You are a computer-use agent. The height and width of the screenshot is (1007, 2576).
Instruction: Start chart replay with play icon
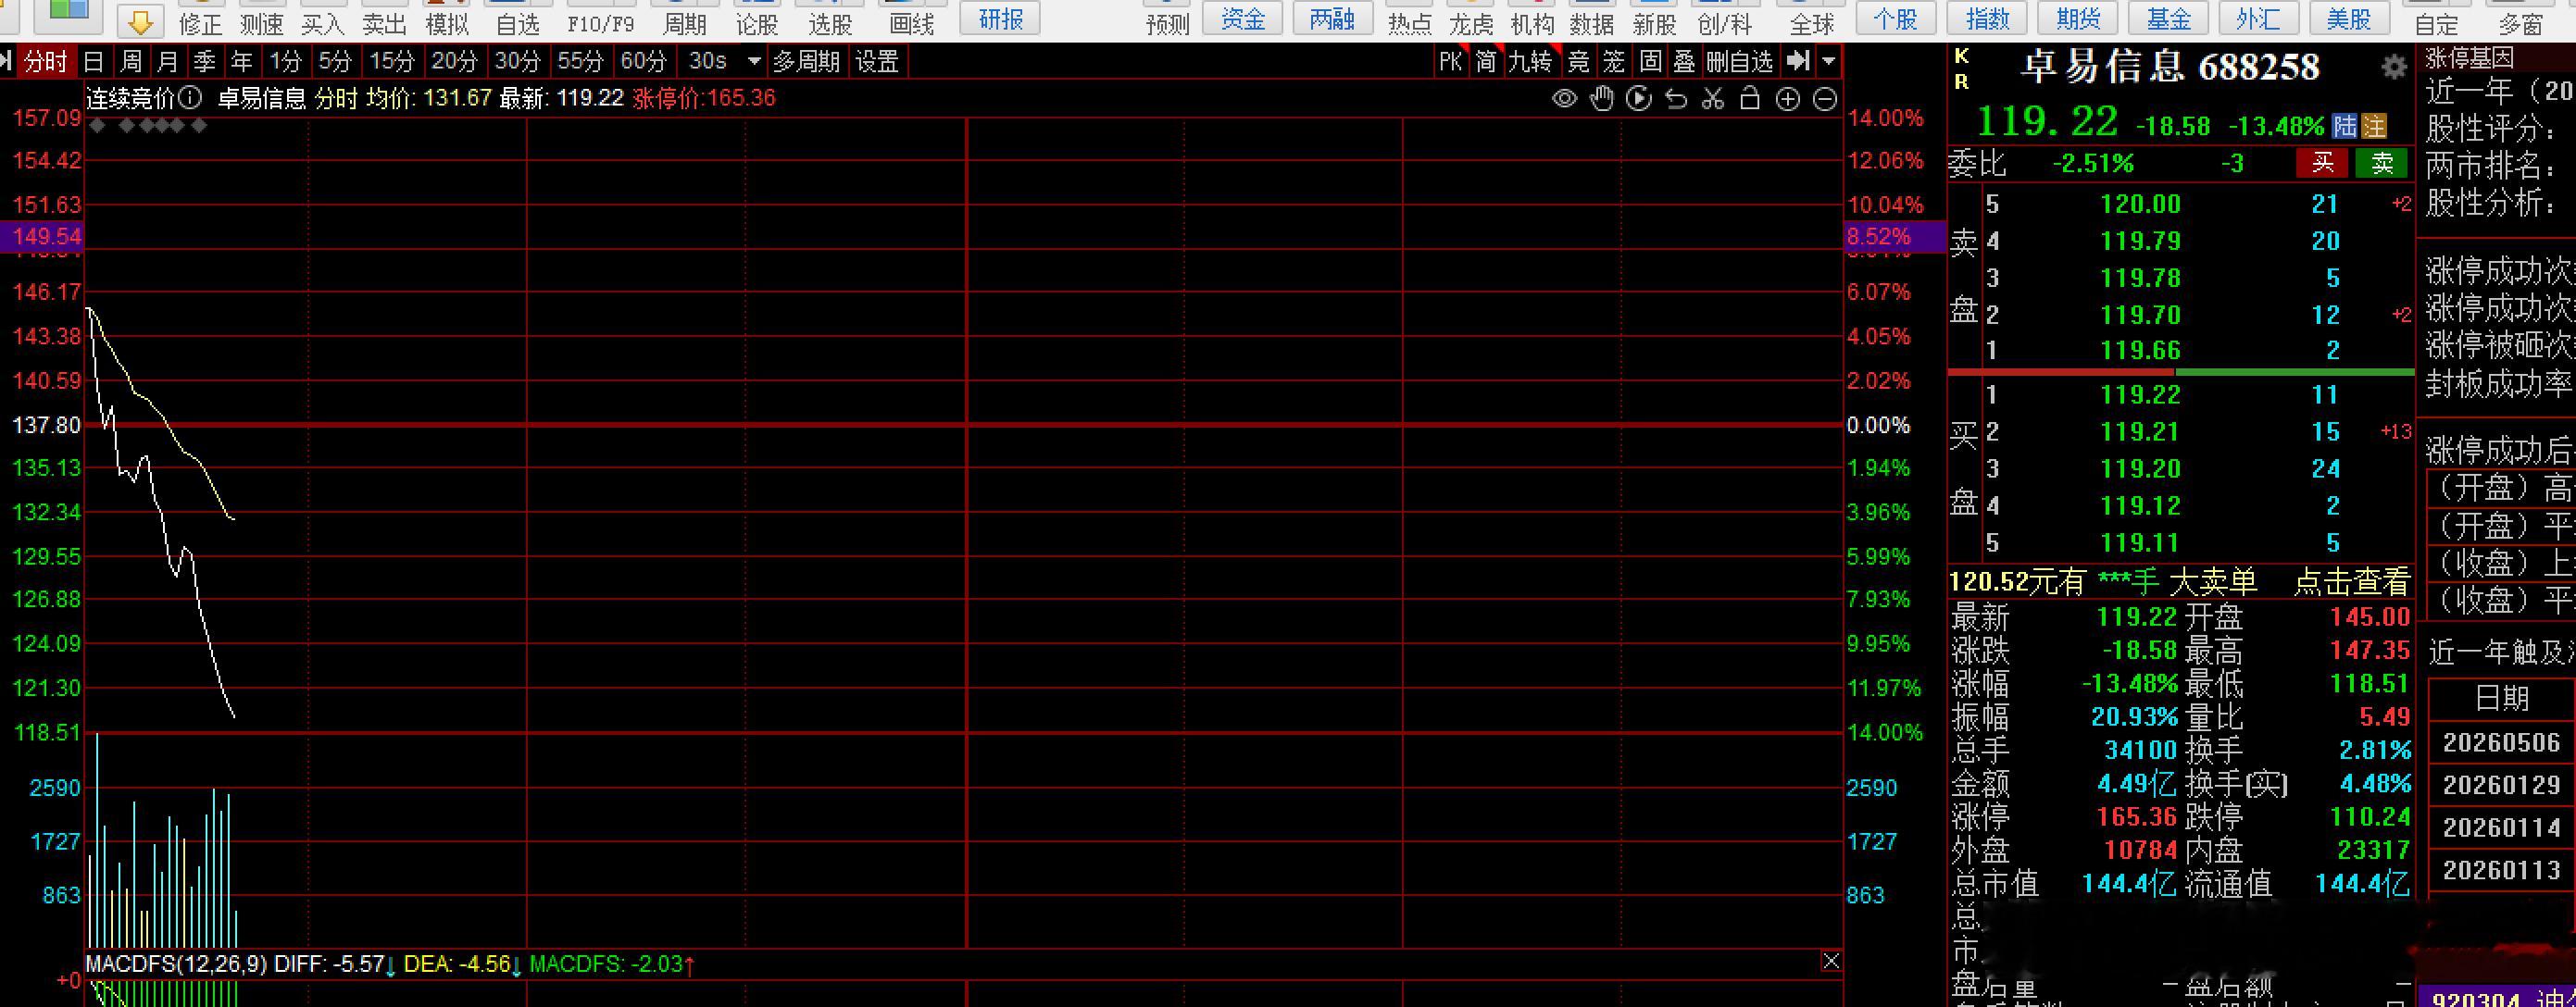pos(1639,99)
